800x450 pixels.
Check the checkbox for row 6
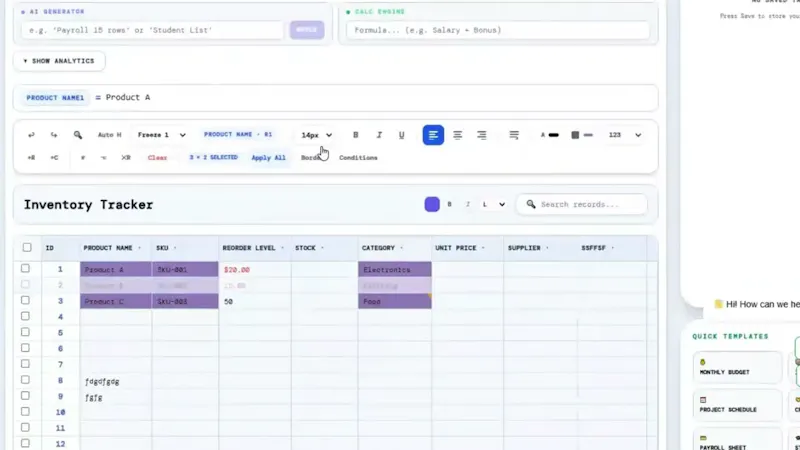click(26, 348)
